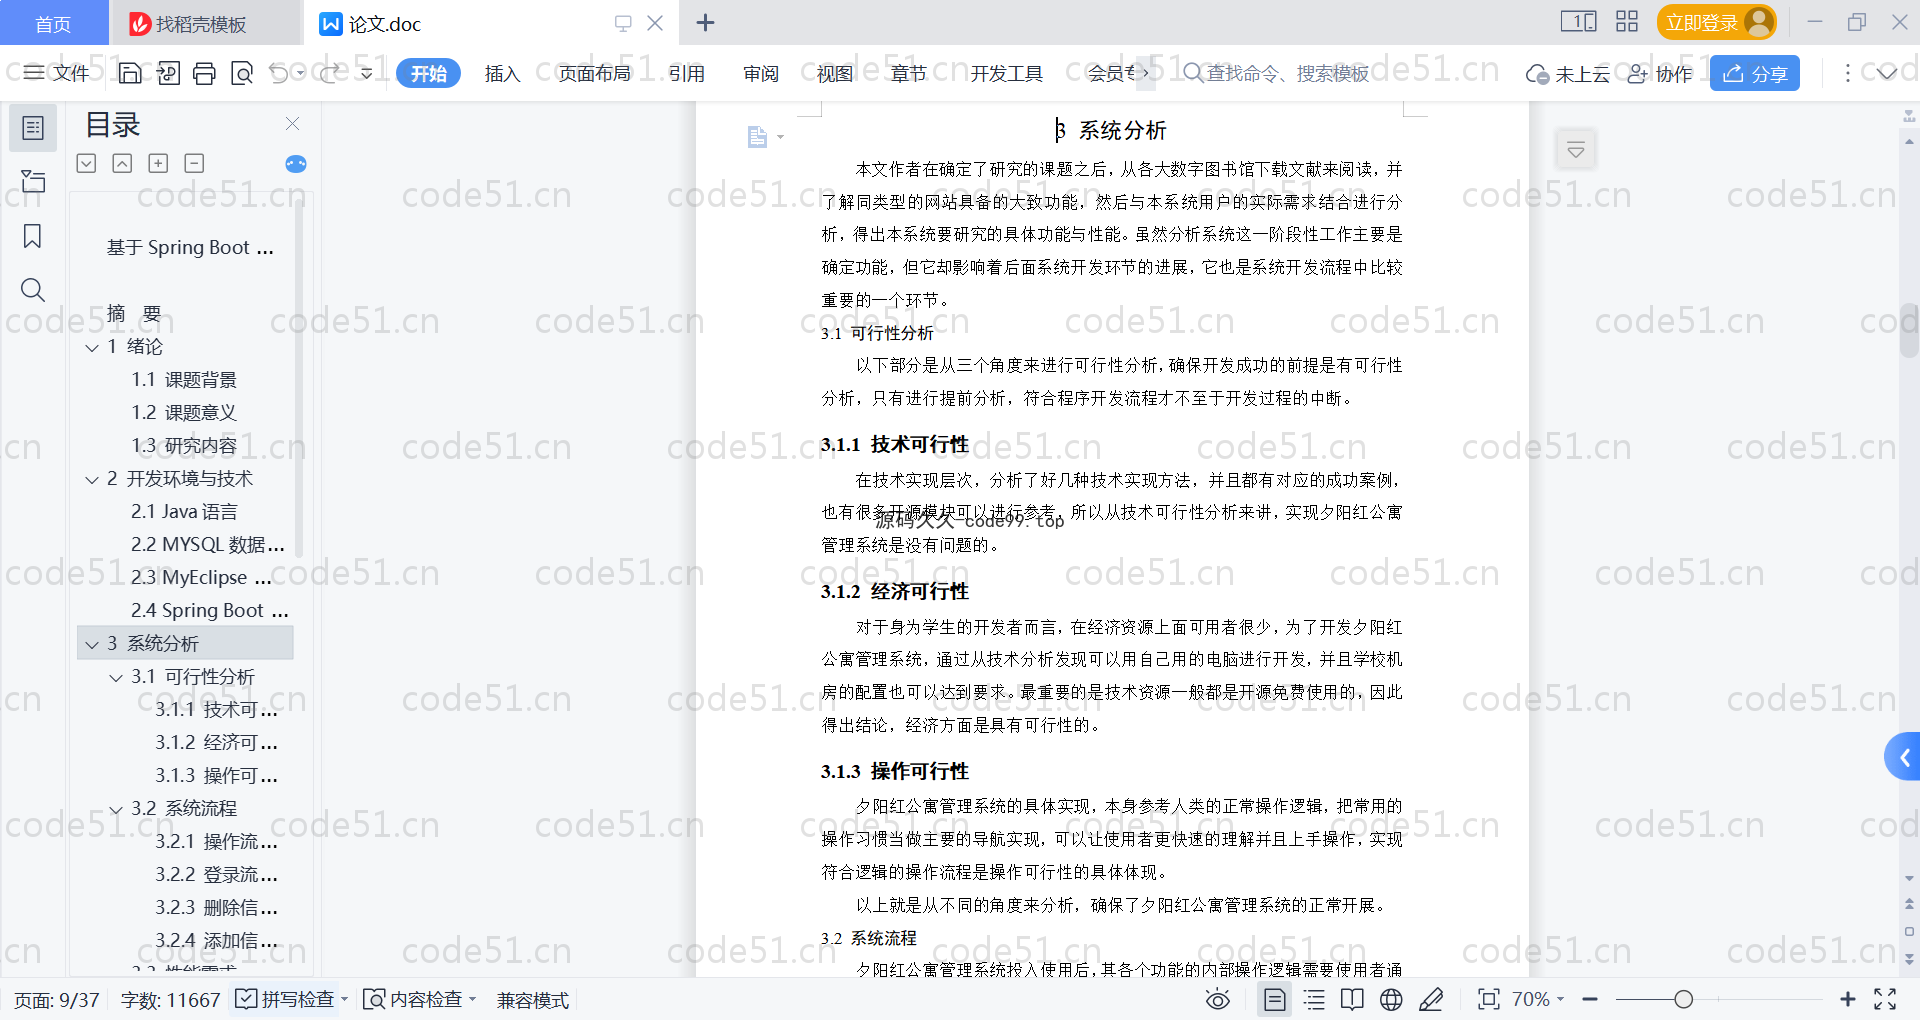Screen dimensions: 1920x1020
Task: Click the page document icon beside heading
Action: point(758,137)
